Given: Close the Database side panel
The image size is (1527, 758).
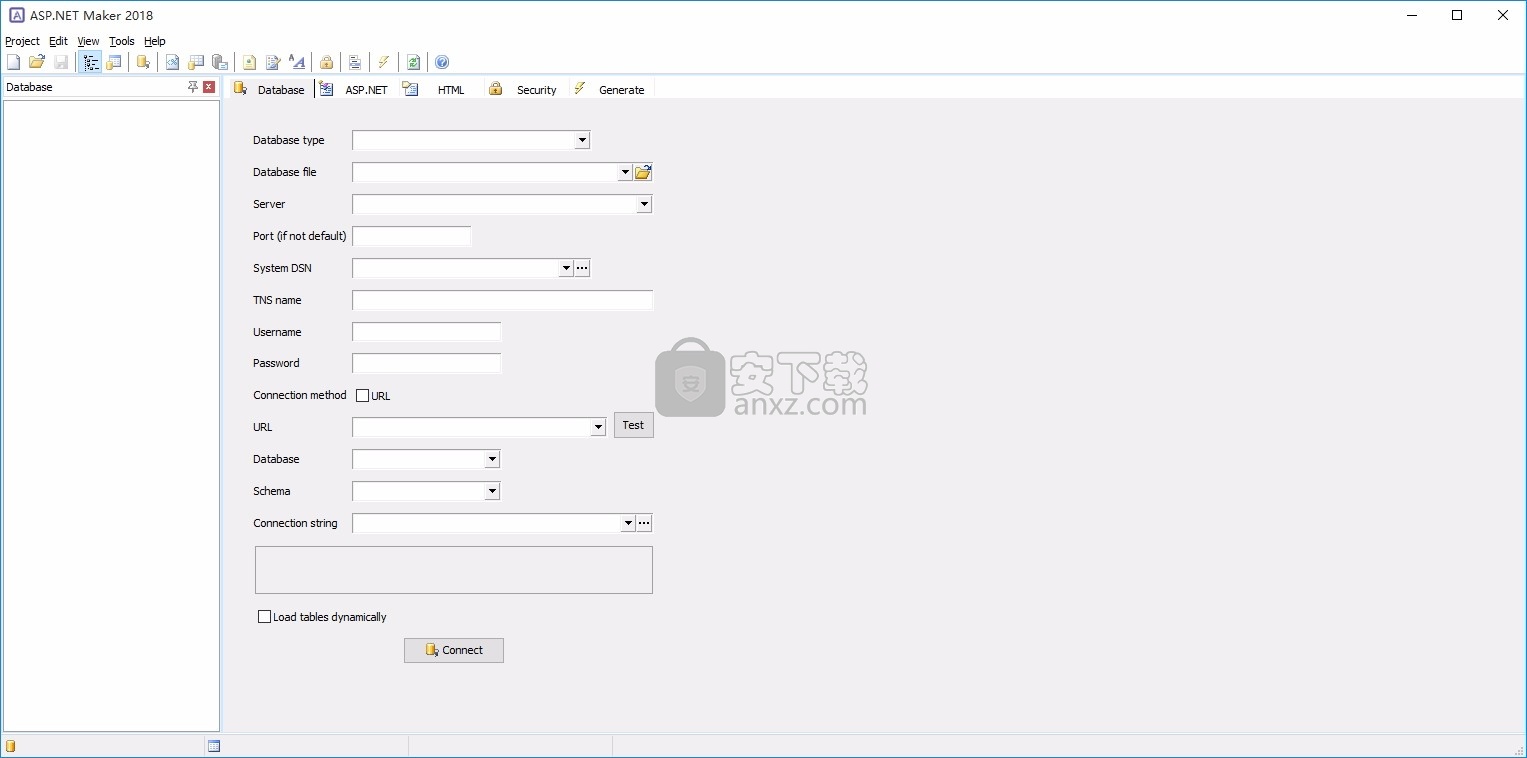Looking at the screenshot, I should click(x=209, y=87).
